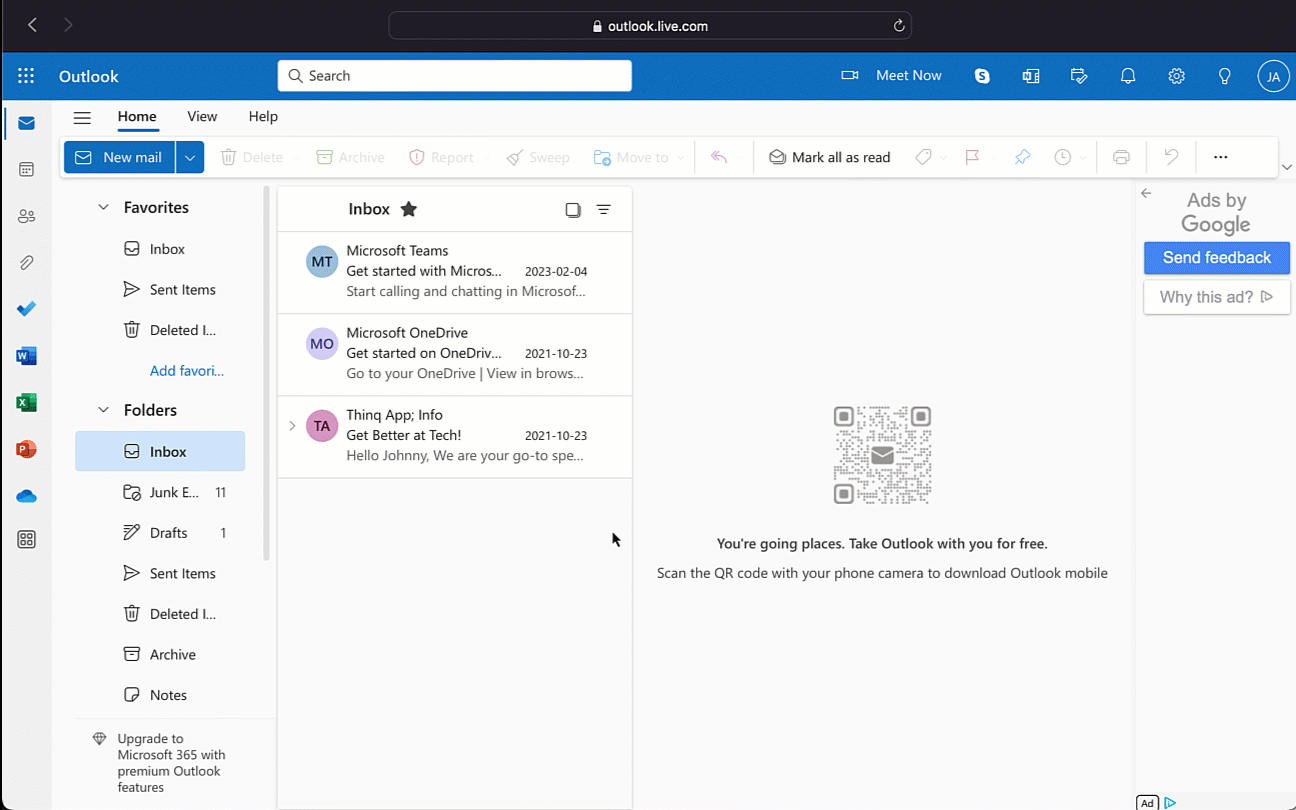Open the Notes folder
Image resolution: width=1296 pixels, height=810 pixels.
[x=160, y=695]
